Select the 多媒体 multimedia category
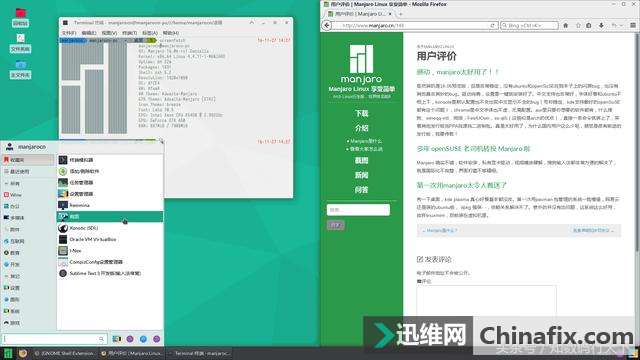This screenshot has width=640, height=360. tap(28, 218)
